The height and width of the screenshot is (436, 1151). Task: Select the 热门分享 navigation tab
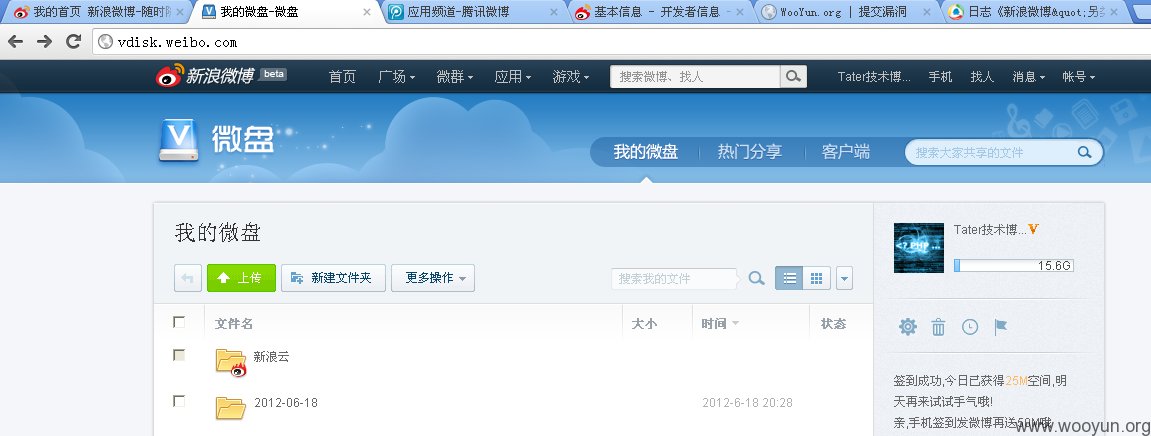(x=749, y=152)
